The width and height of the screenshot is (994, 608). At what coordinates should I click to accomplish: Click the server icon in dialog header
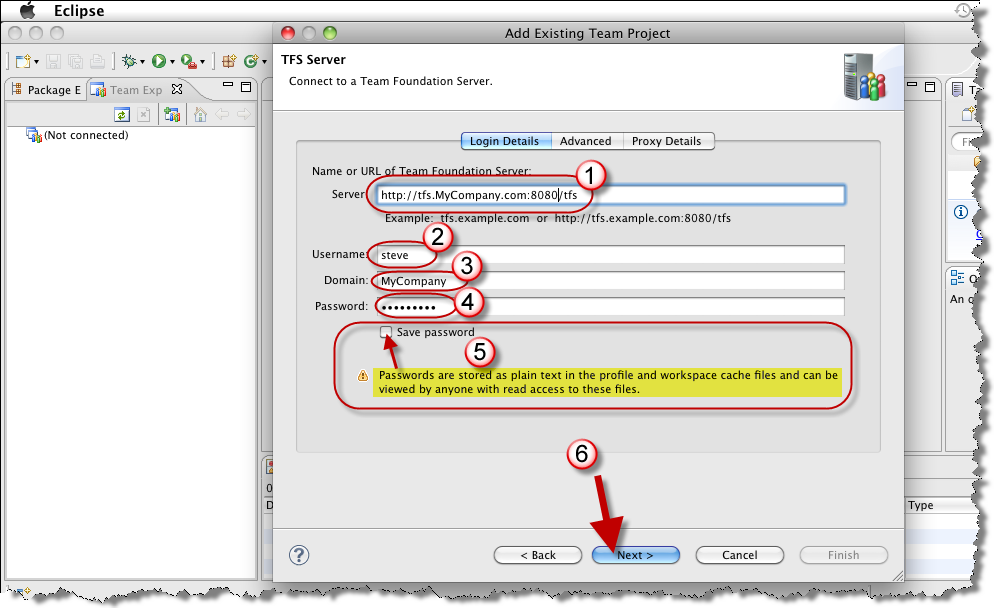click(x=865, y=77)
